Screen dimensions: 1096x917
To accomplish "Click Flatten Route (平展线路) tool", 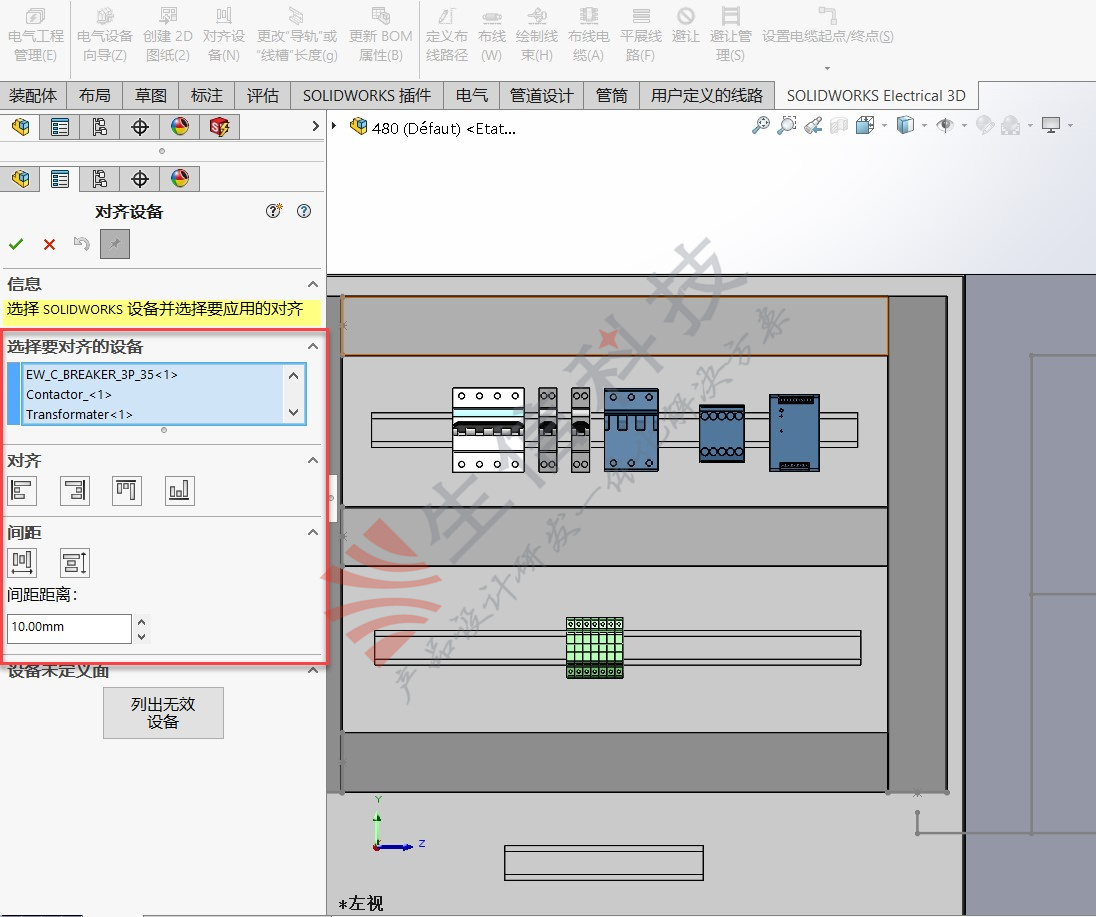I will point(640,34).
